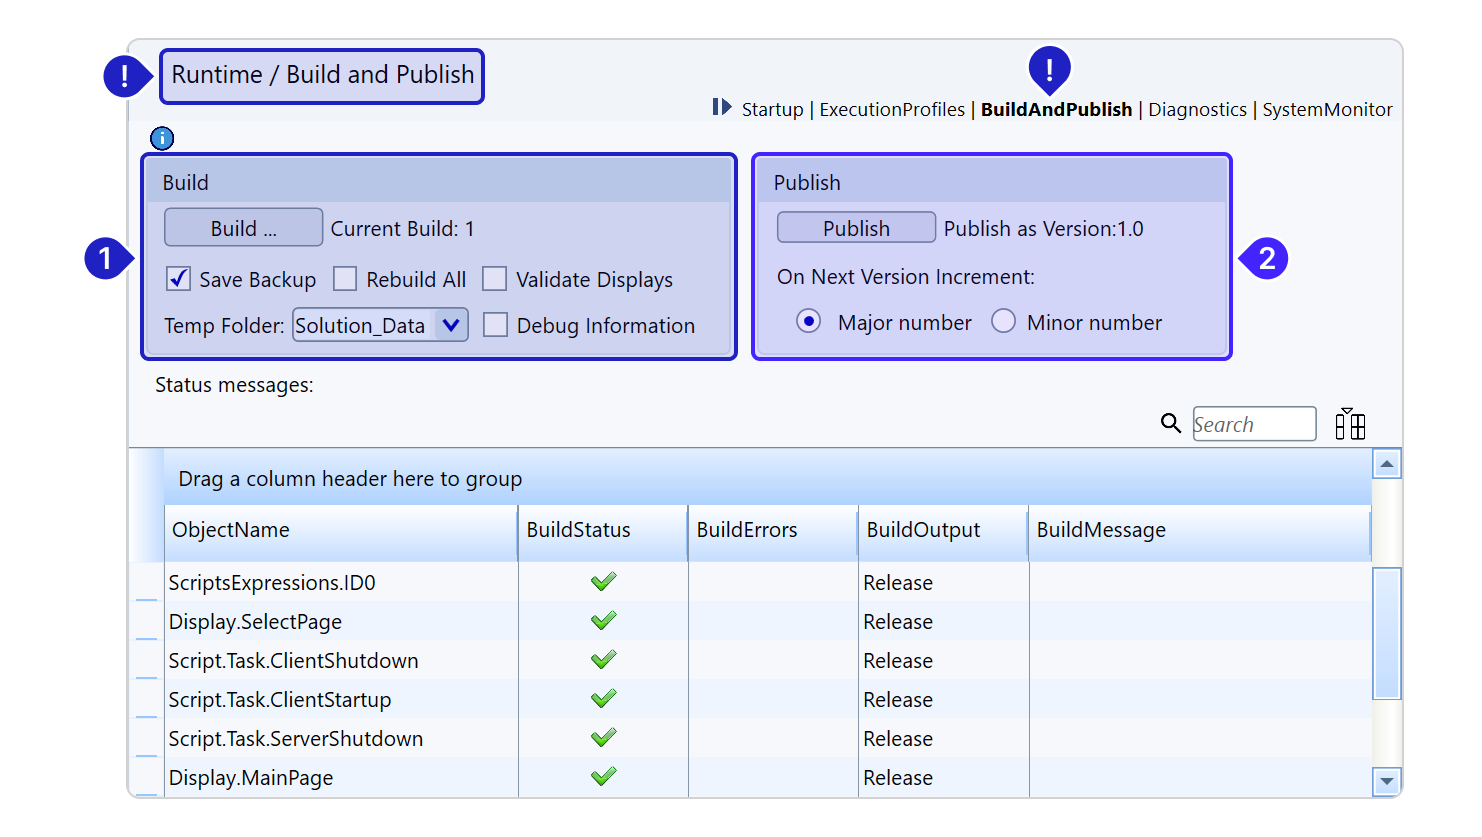Click into the Search input field
1482x837 pixels.
point(1254,424)
